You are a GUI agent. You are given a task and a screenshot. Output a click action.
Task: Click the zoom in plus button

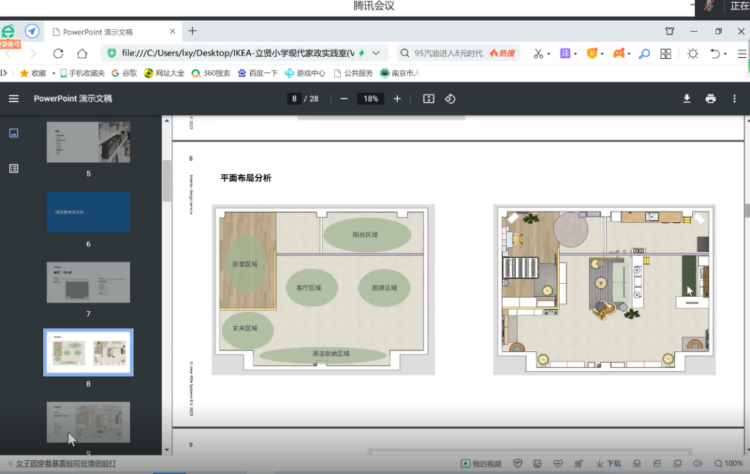click(397, 99)
